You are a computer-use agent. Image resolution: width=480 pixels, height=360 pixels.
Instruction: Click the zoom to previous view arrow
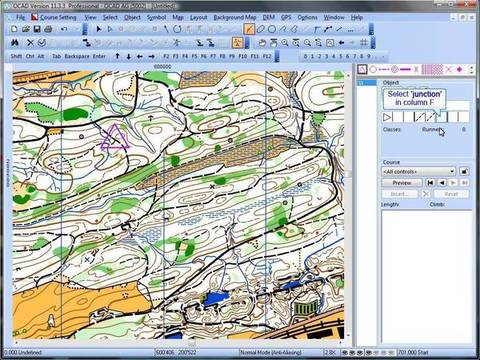[x=341, y=43]
